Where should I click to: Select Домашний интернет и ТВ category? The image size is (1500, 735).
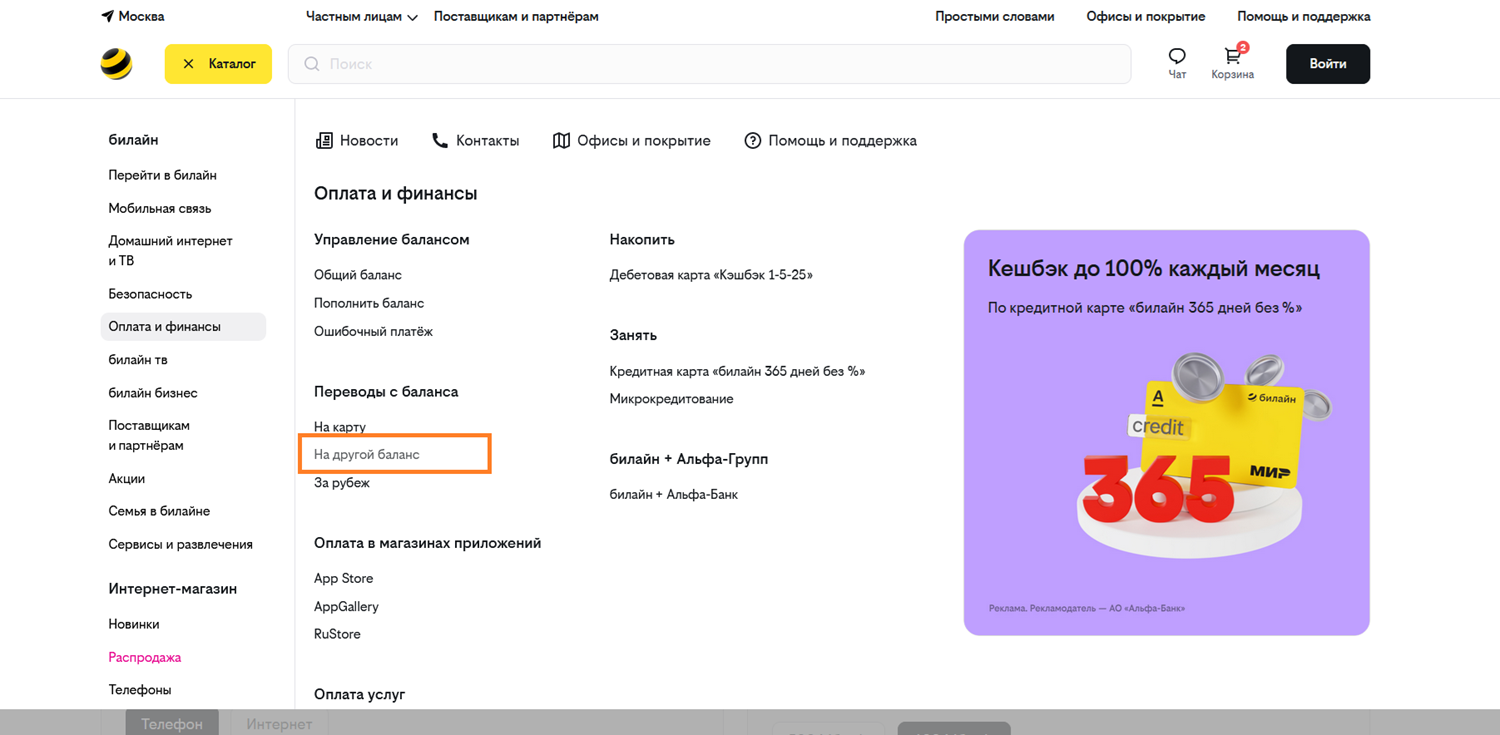(171, 251)
